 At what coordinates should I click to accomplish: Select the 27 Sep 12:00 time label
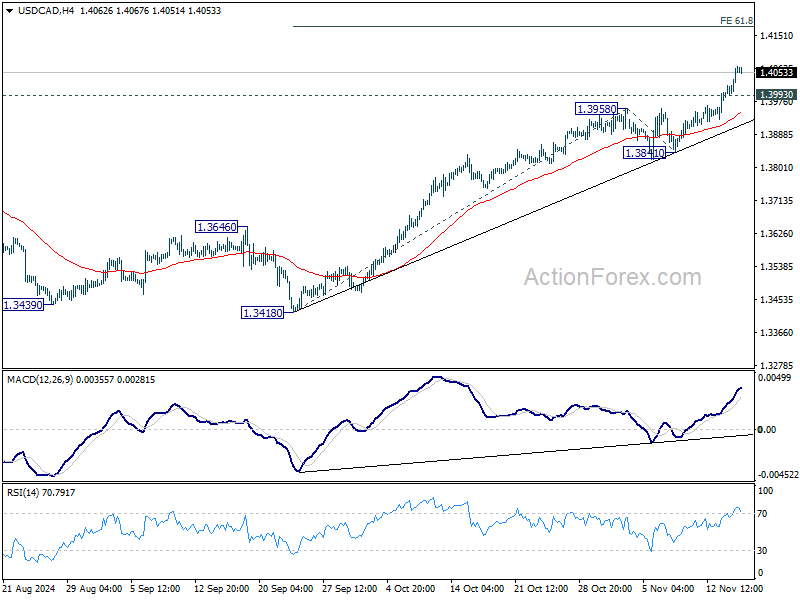pyautogui.click(x=349, y=589)
